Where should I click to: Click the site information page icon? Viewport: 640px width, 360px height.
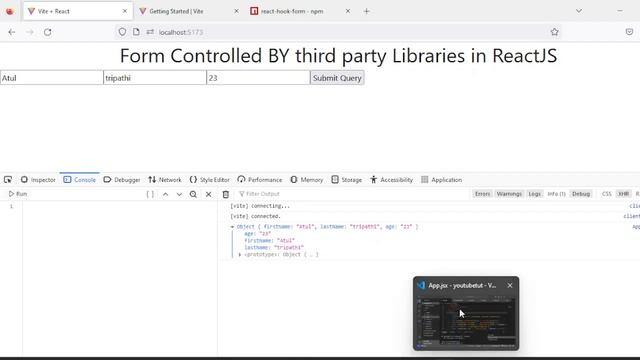pos(136,32)
